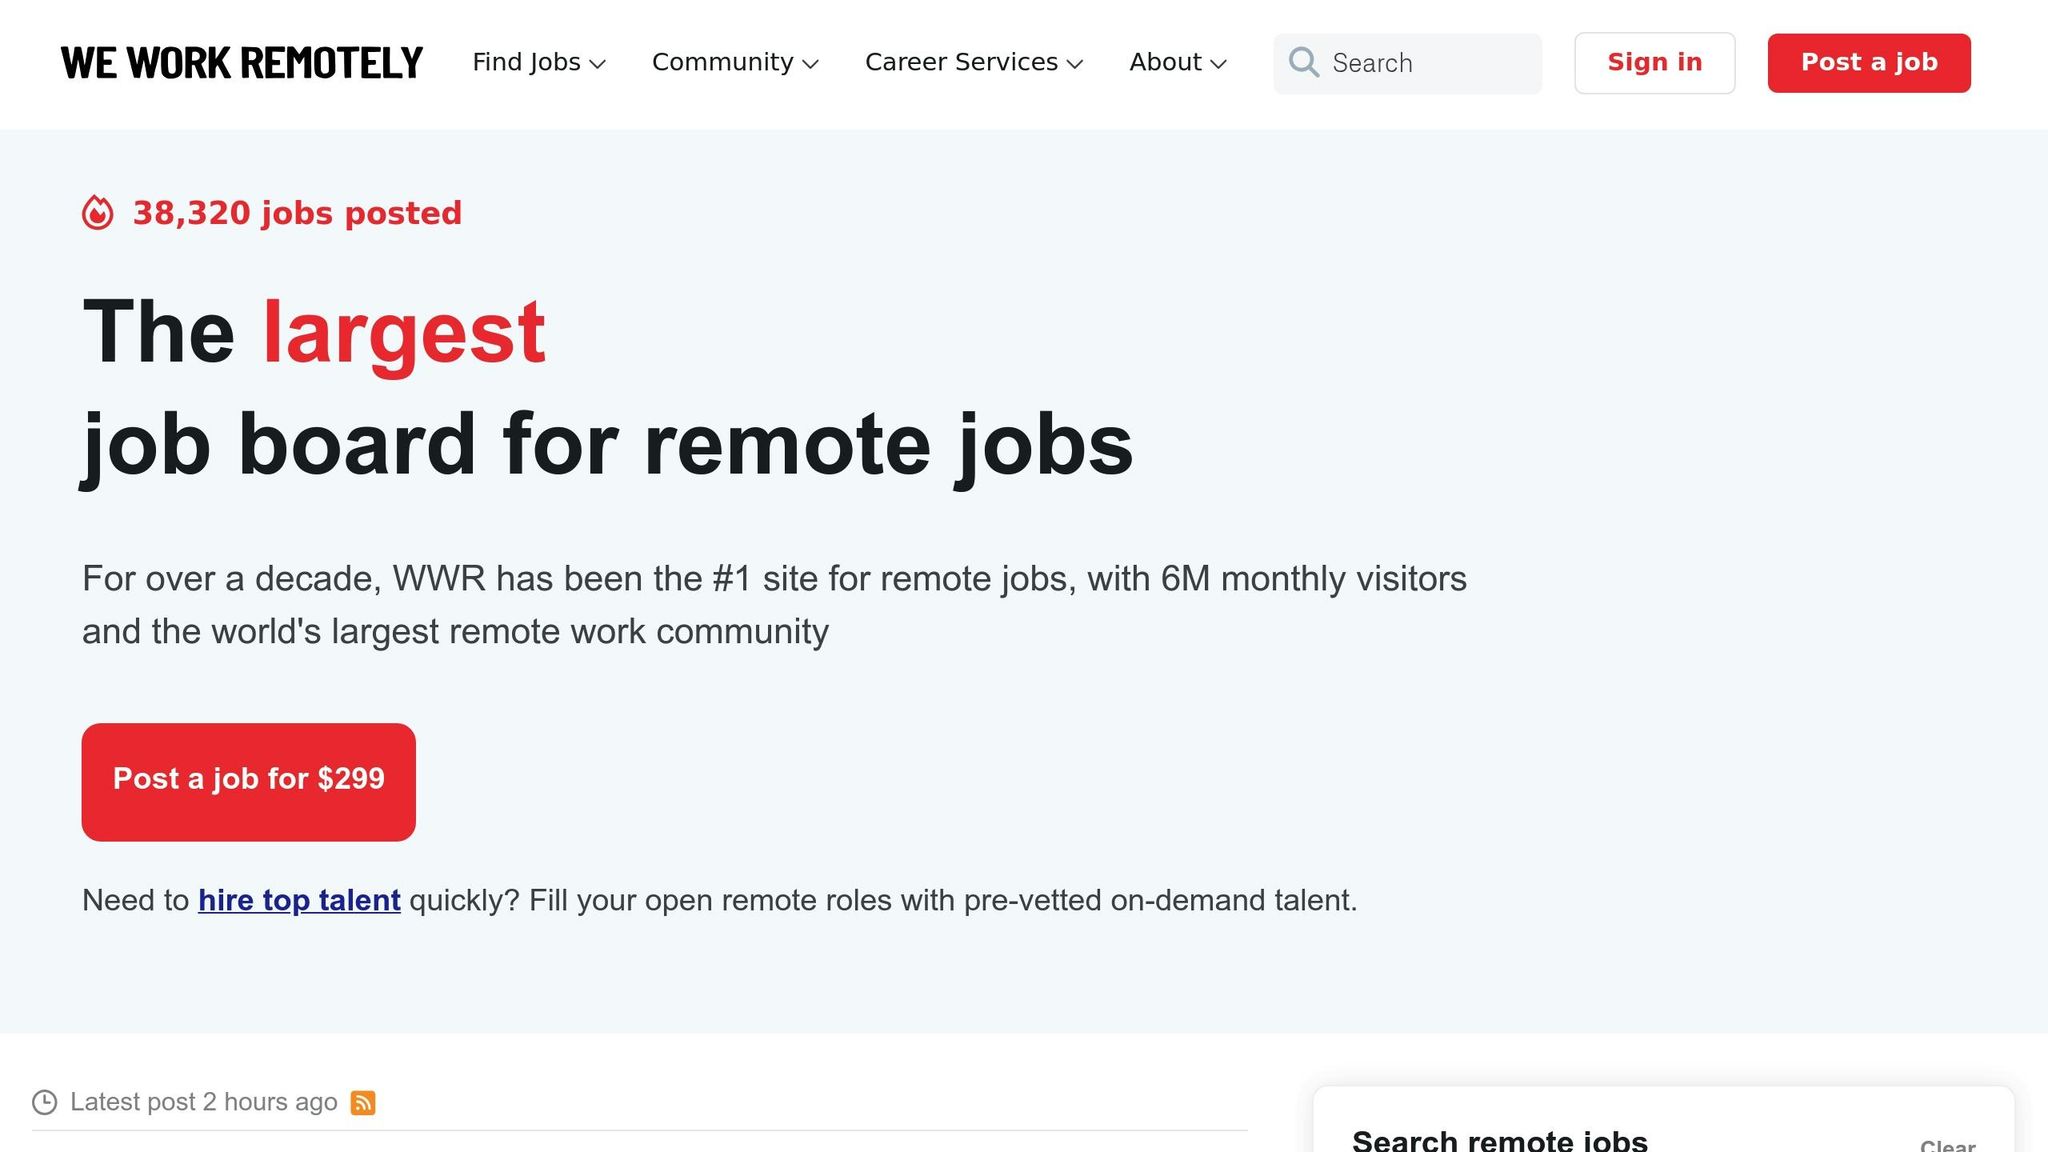This screenshot has height=1152, width=2048.
Task: Click the Latest post 2 hours ago text
Action: 202,1101
